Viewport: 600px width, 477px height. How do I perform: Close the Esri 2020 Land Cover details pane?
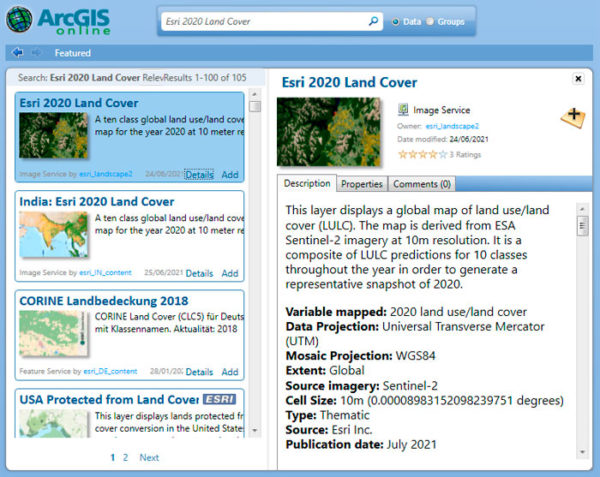[578, 79]
